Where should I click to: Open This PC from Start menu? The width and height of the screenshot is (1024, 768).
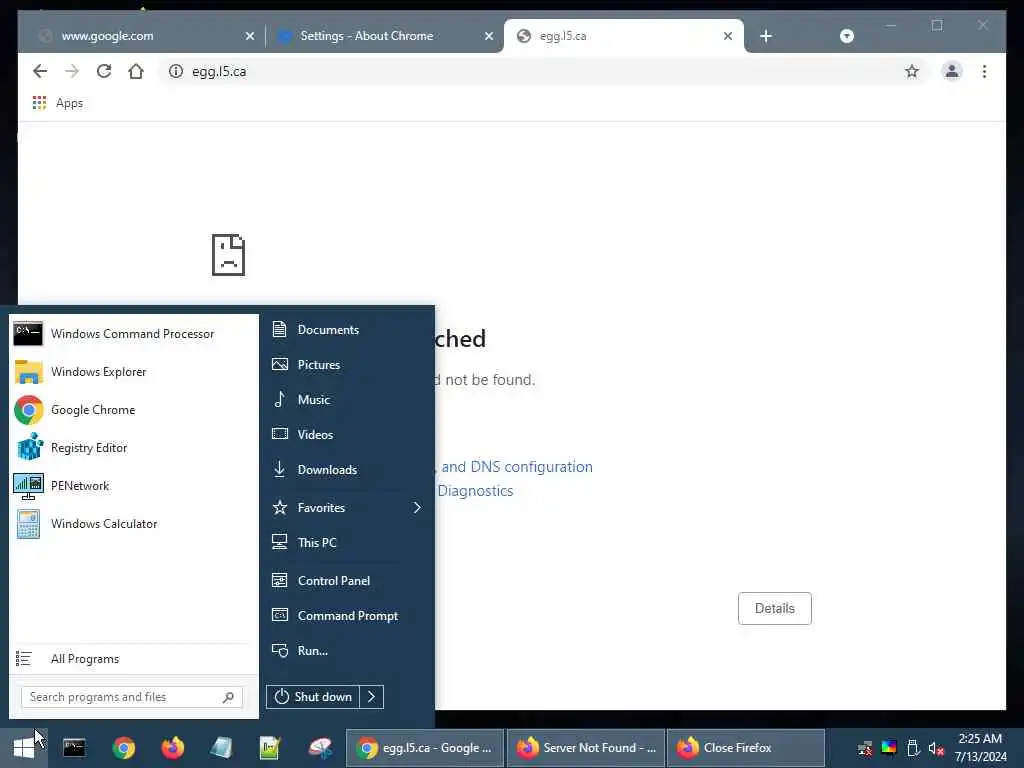click(x=346, y=543)
